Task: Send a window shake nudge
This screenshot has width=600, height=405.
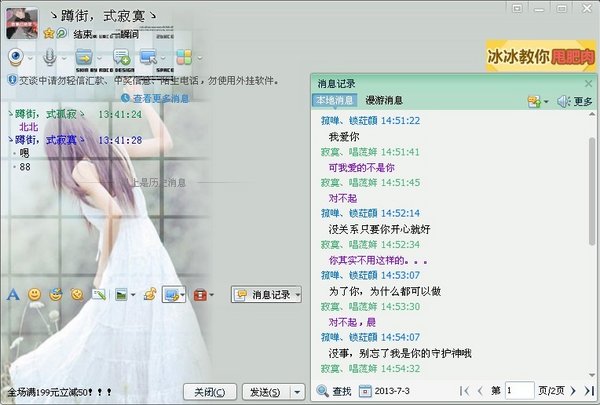Action: click(78, 294)
